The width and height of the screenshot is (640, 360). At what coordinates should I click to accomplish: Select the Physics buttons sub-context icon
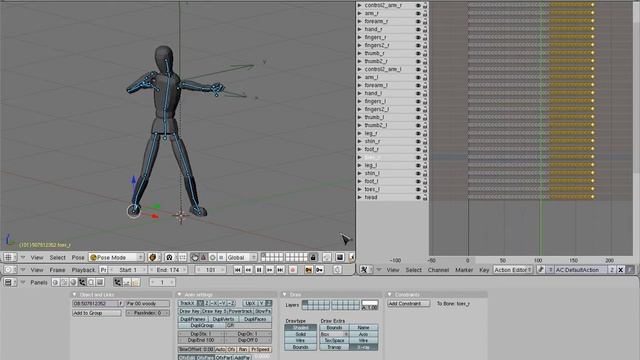pos(127,282)
